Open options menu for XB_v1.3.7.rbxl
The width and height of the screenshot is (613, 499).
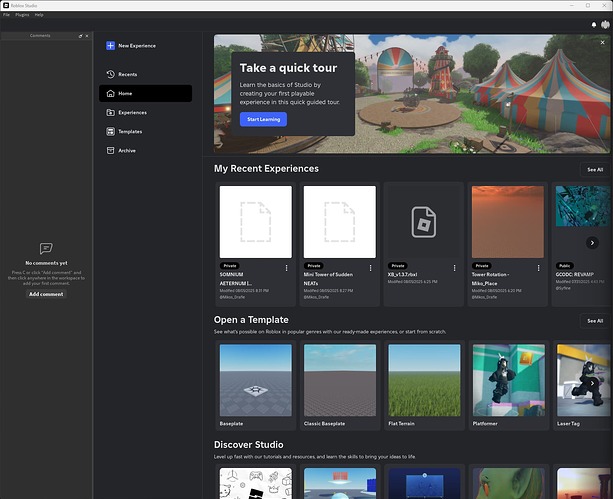[x=455, y=268]
